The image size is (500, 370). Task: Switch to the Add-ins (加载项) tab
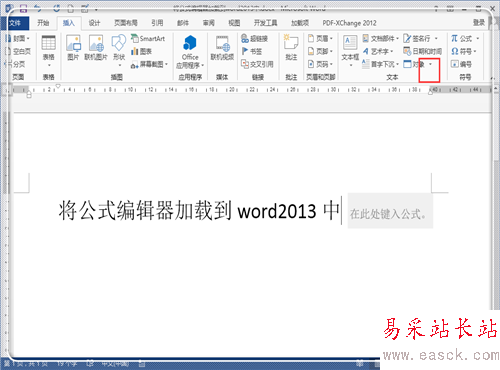[300, 23]
